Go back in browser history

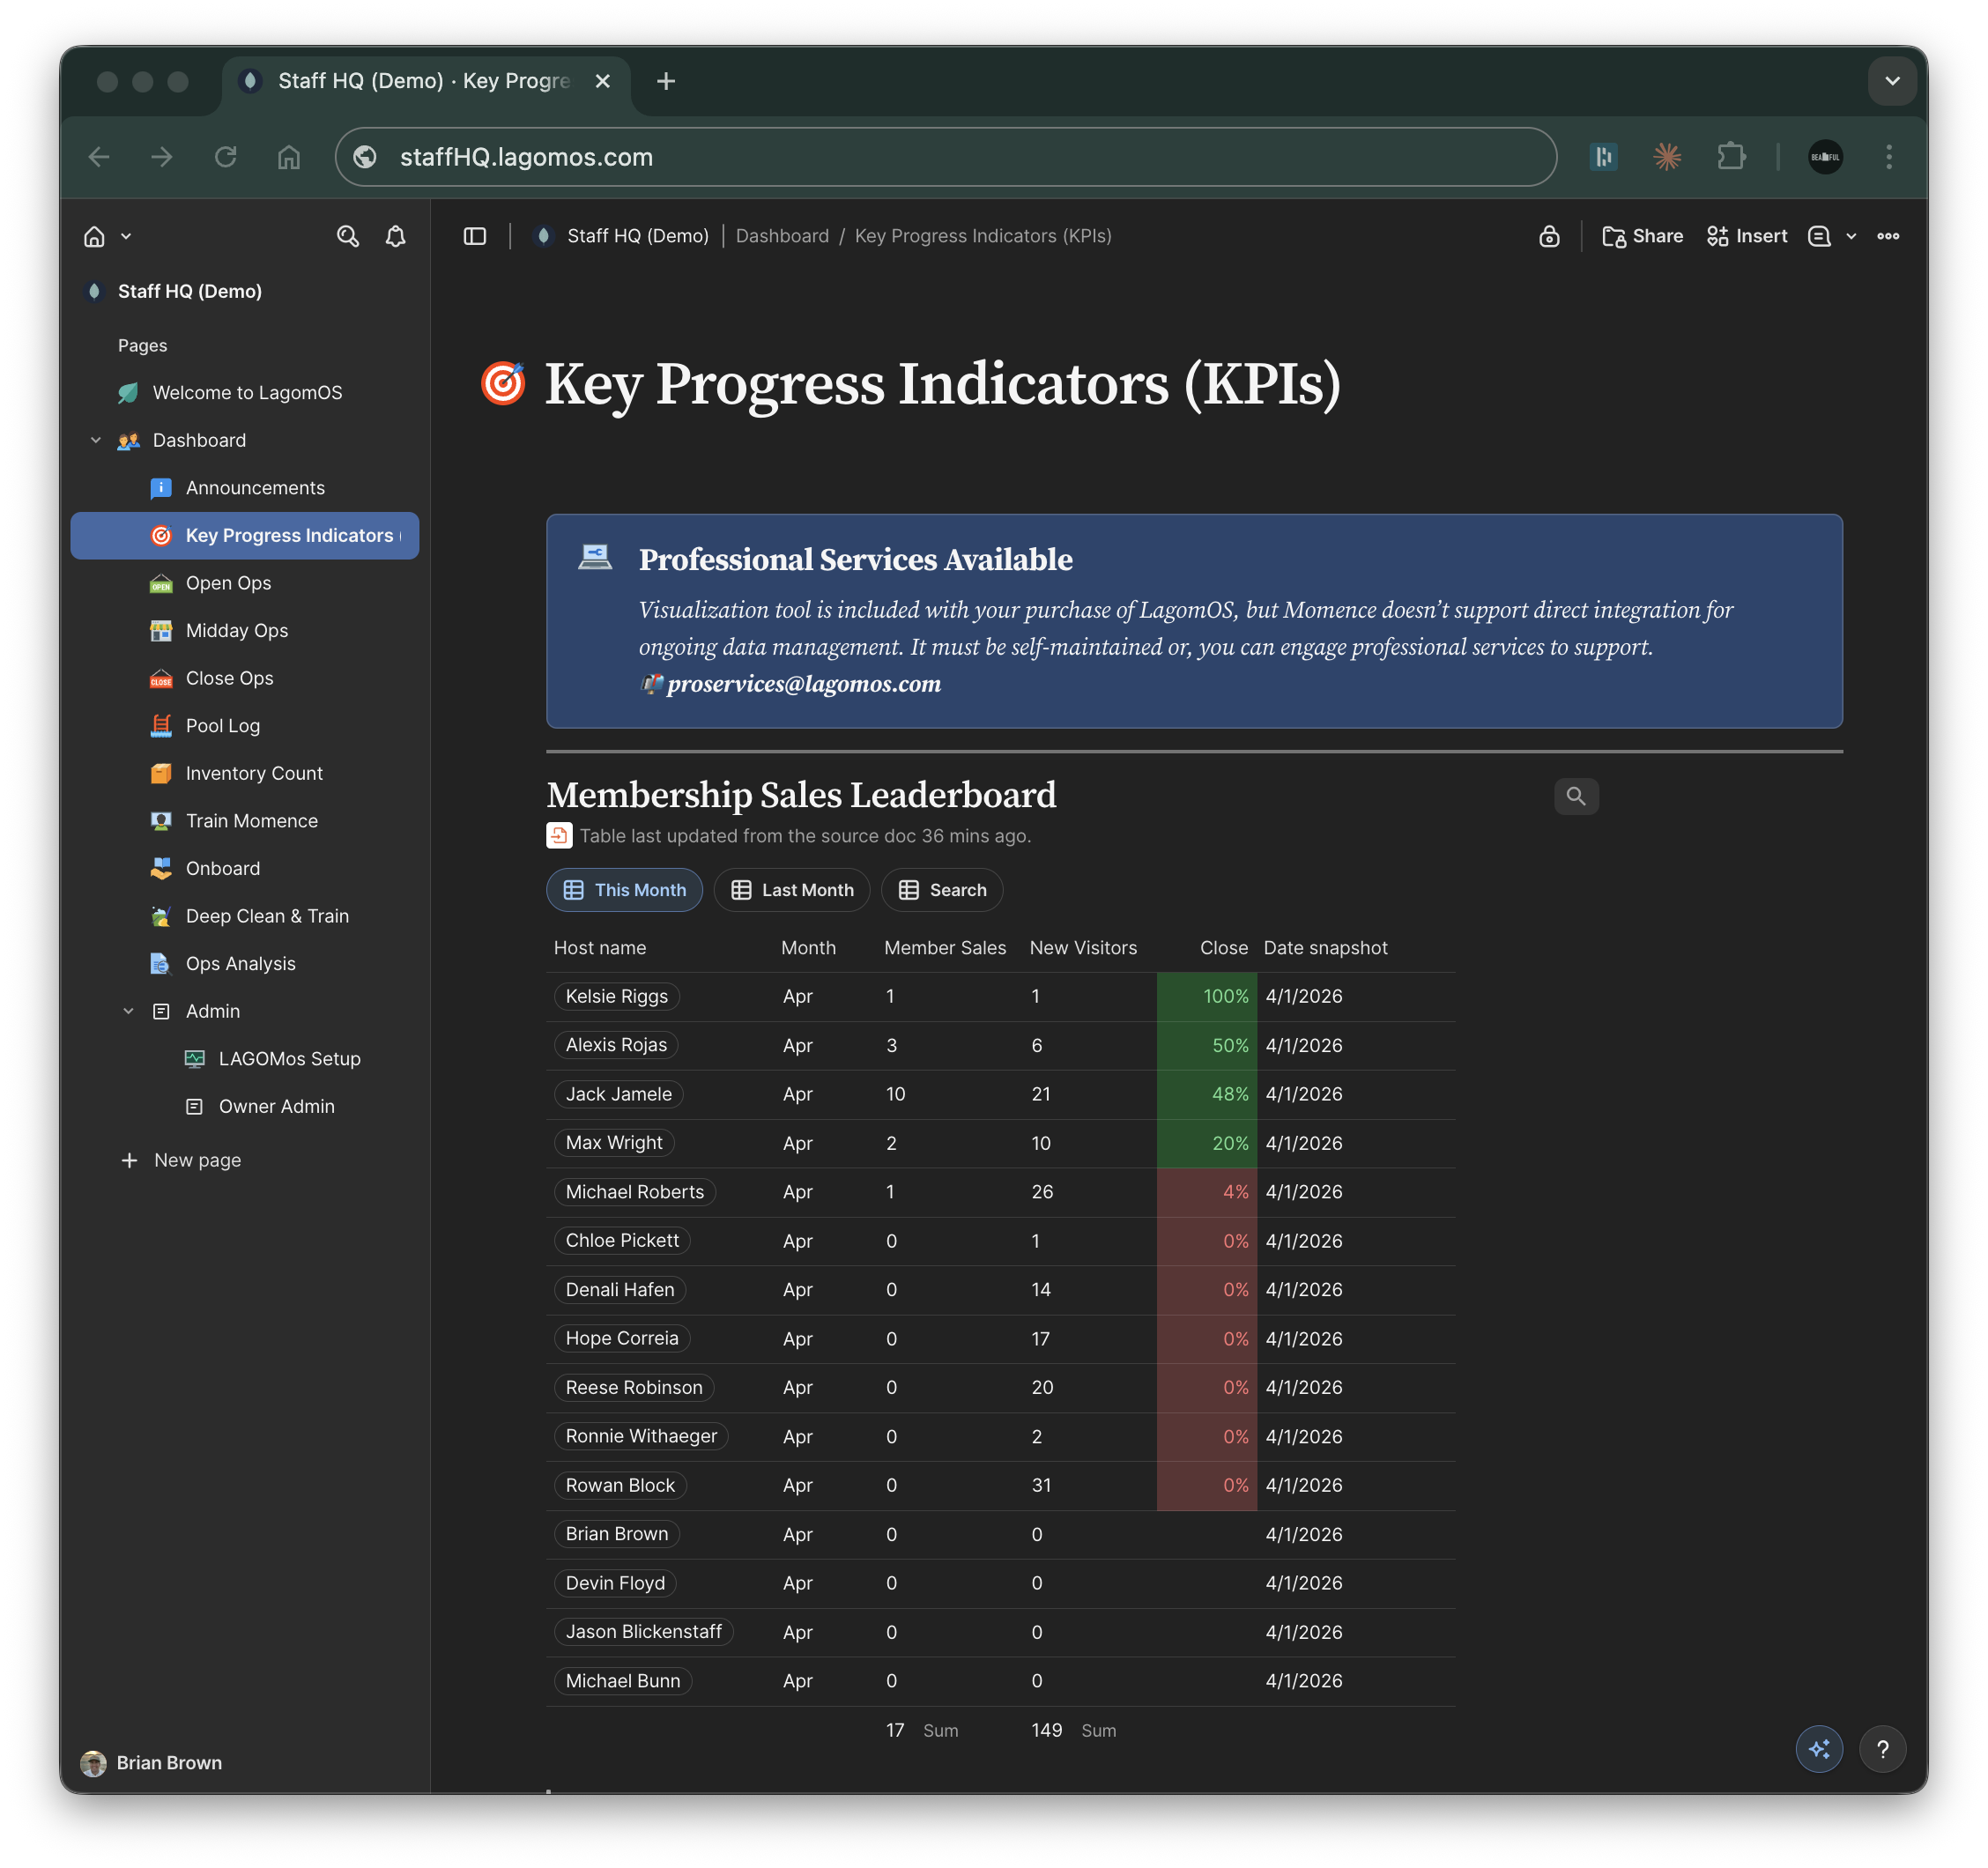pos(99,157)
